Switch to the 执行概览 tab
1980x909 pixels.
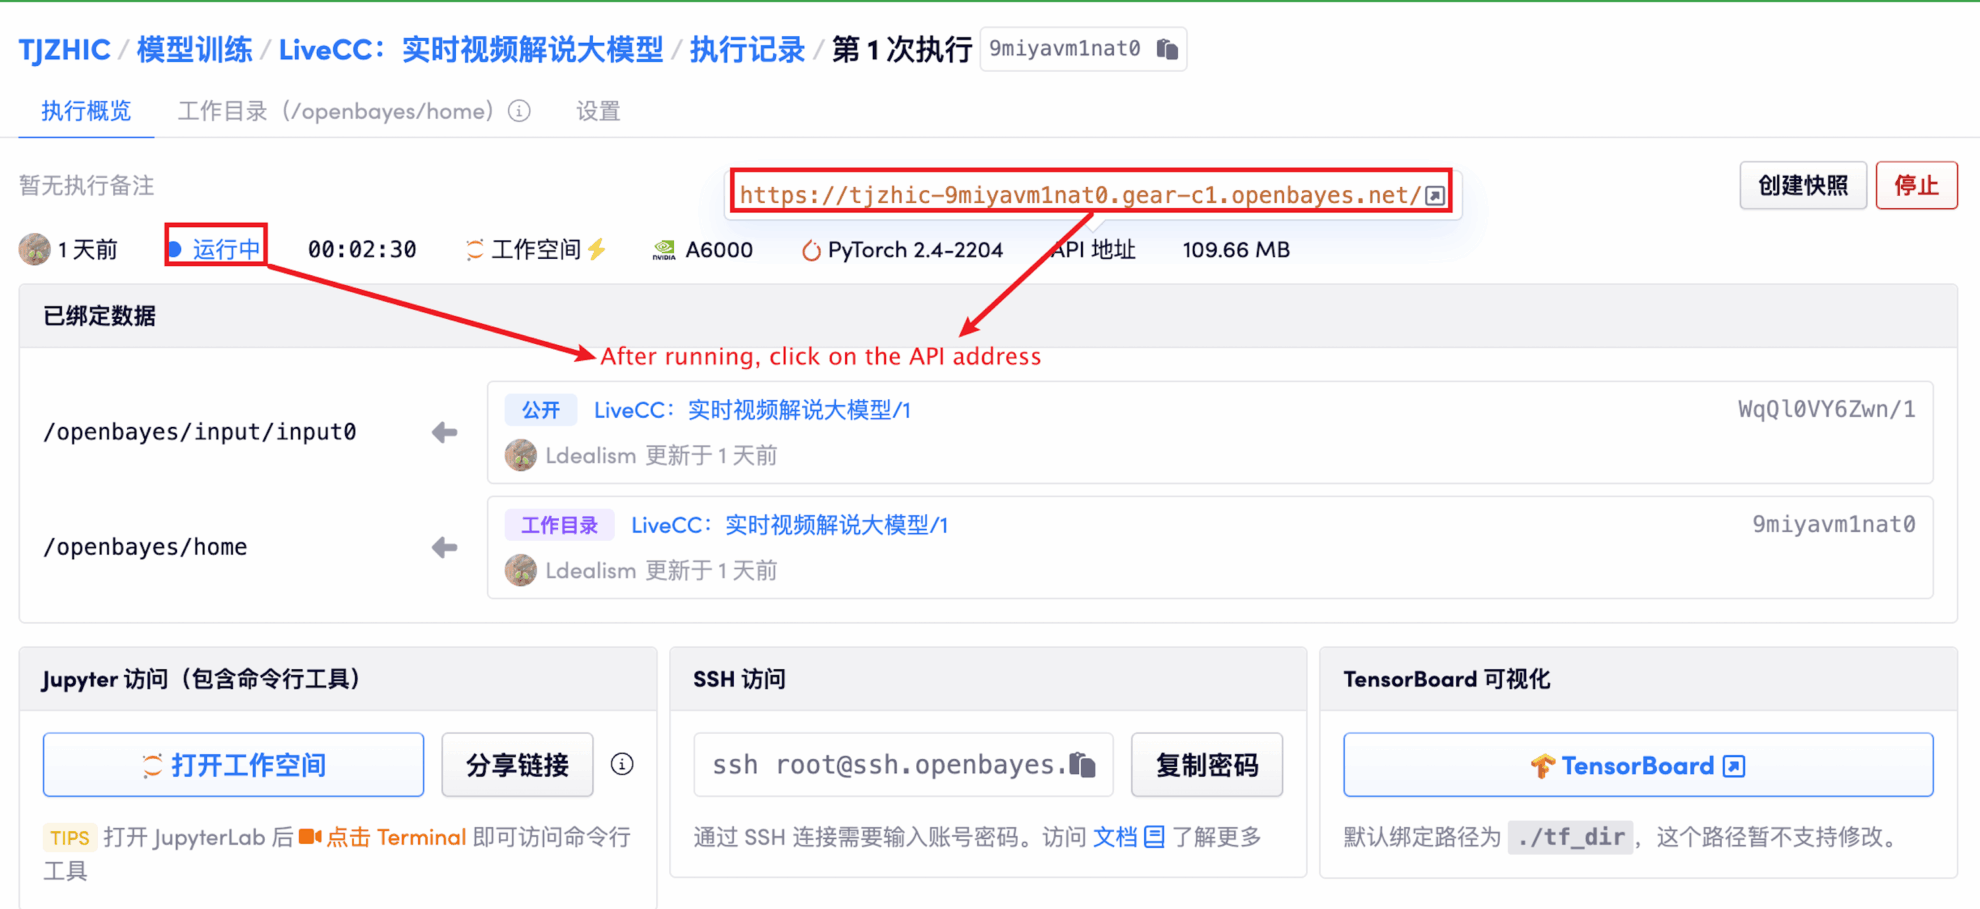pos(86,111)
